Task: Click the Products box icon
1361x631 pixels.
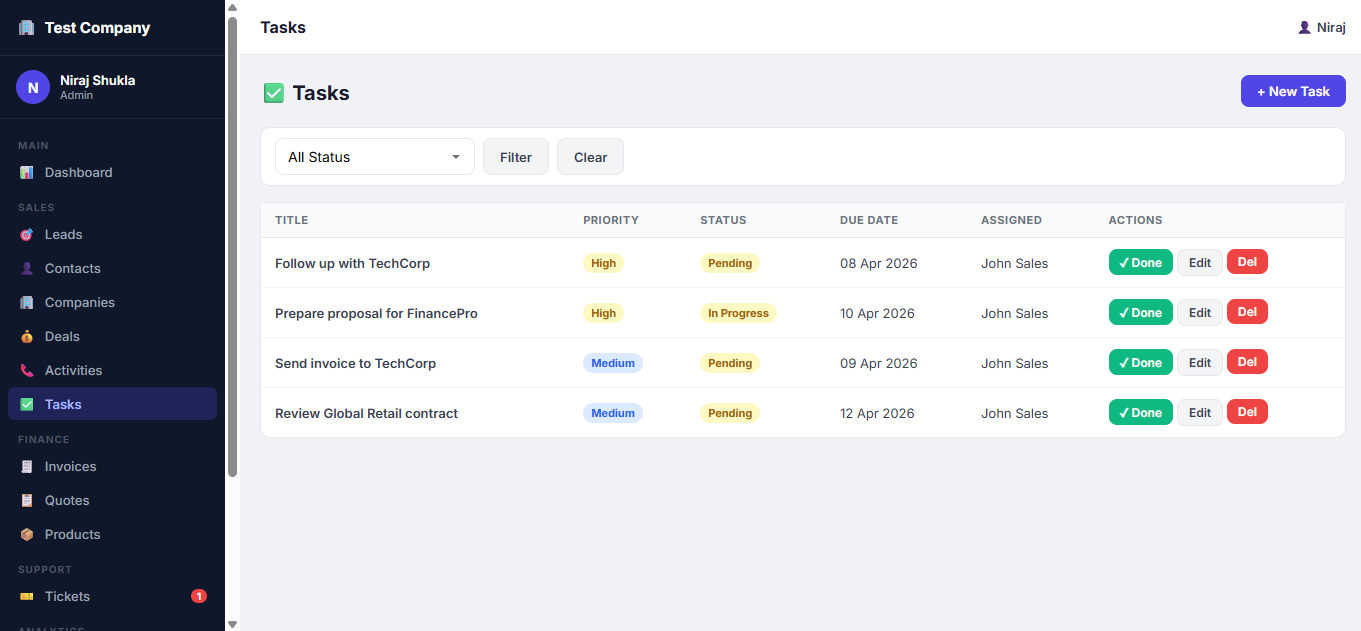Action: (27, 535)
